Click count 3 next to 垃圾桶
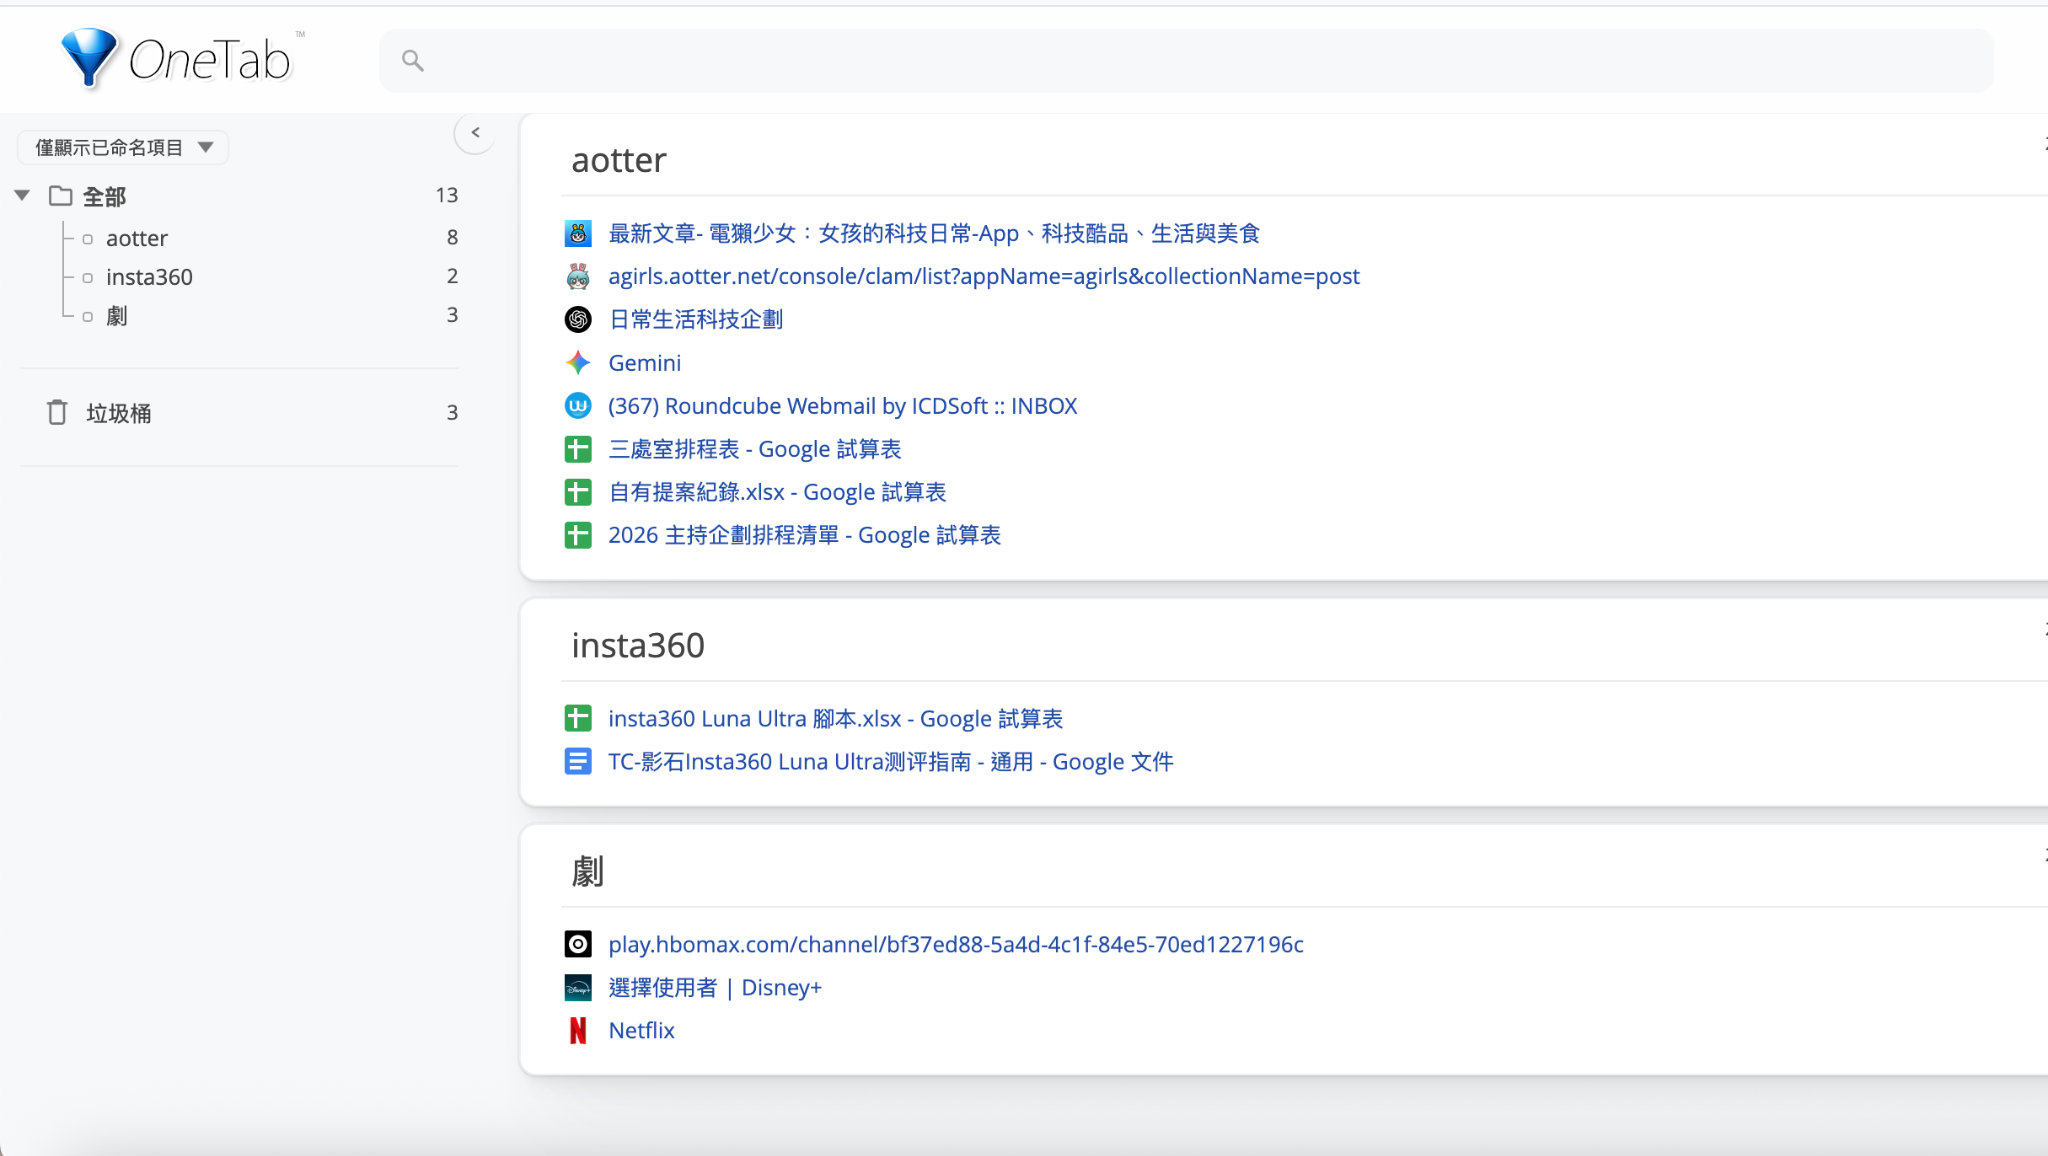 [x=453, y=412]
